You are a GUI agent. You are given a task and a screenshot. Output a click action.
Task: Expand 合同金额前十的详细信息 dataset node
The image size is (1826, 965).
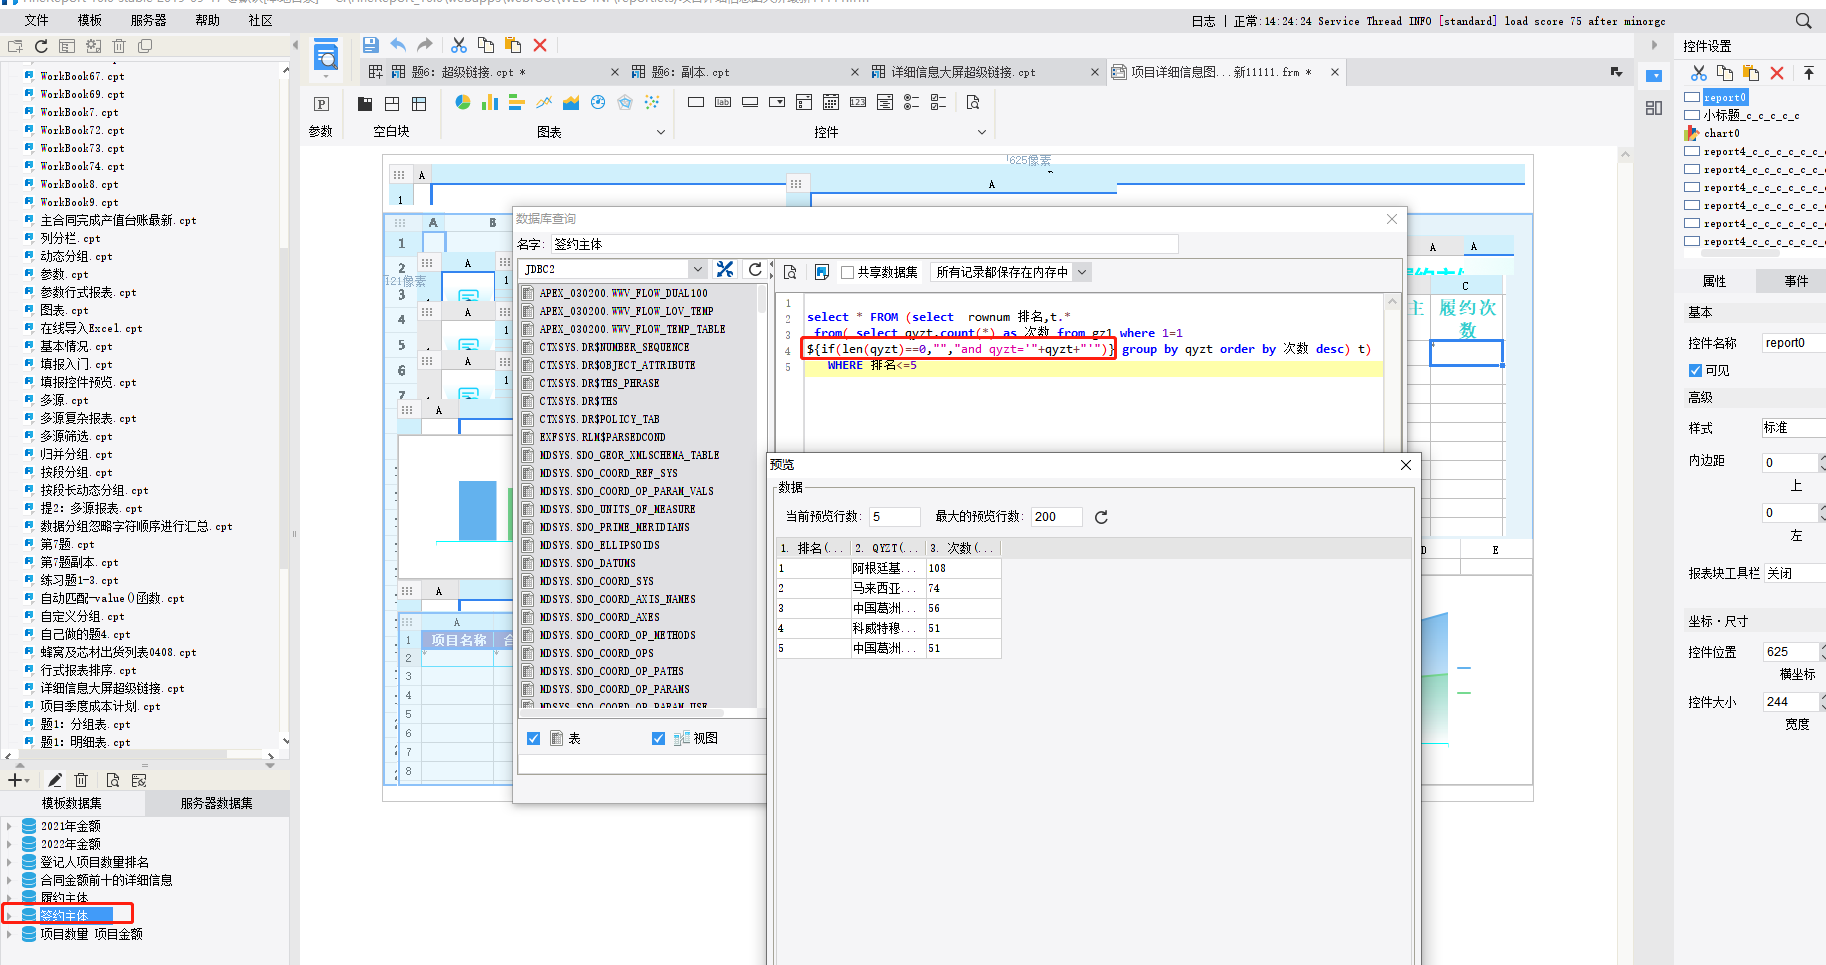coord(10,880)
